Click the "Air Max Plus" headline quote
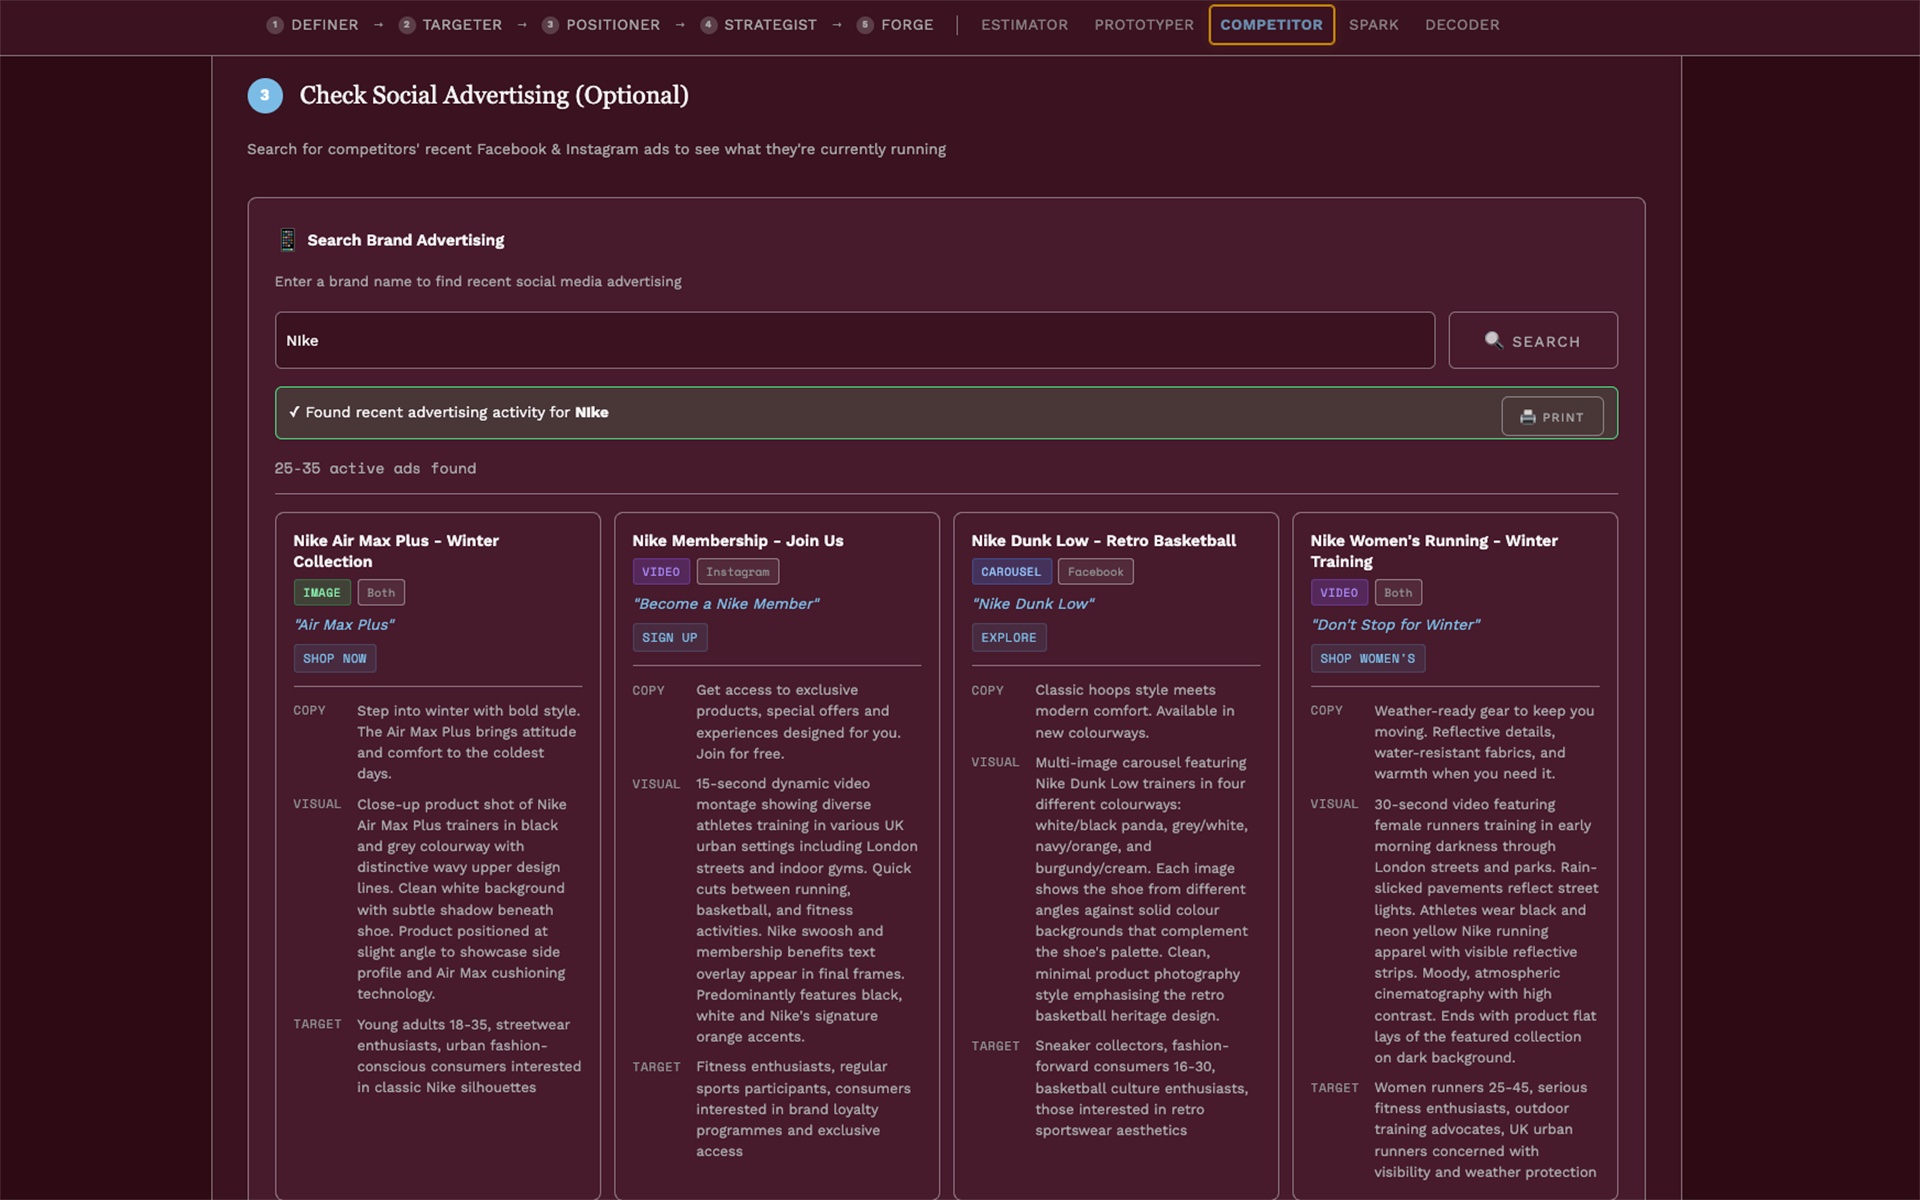Image resolution: width=1920 pixels, height=1200 pixels. 344,625
